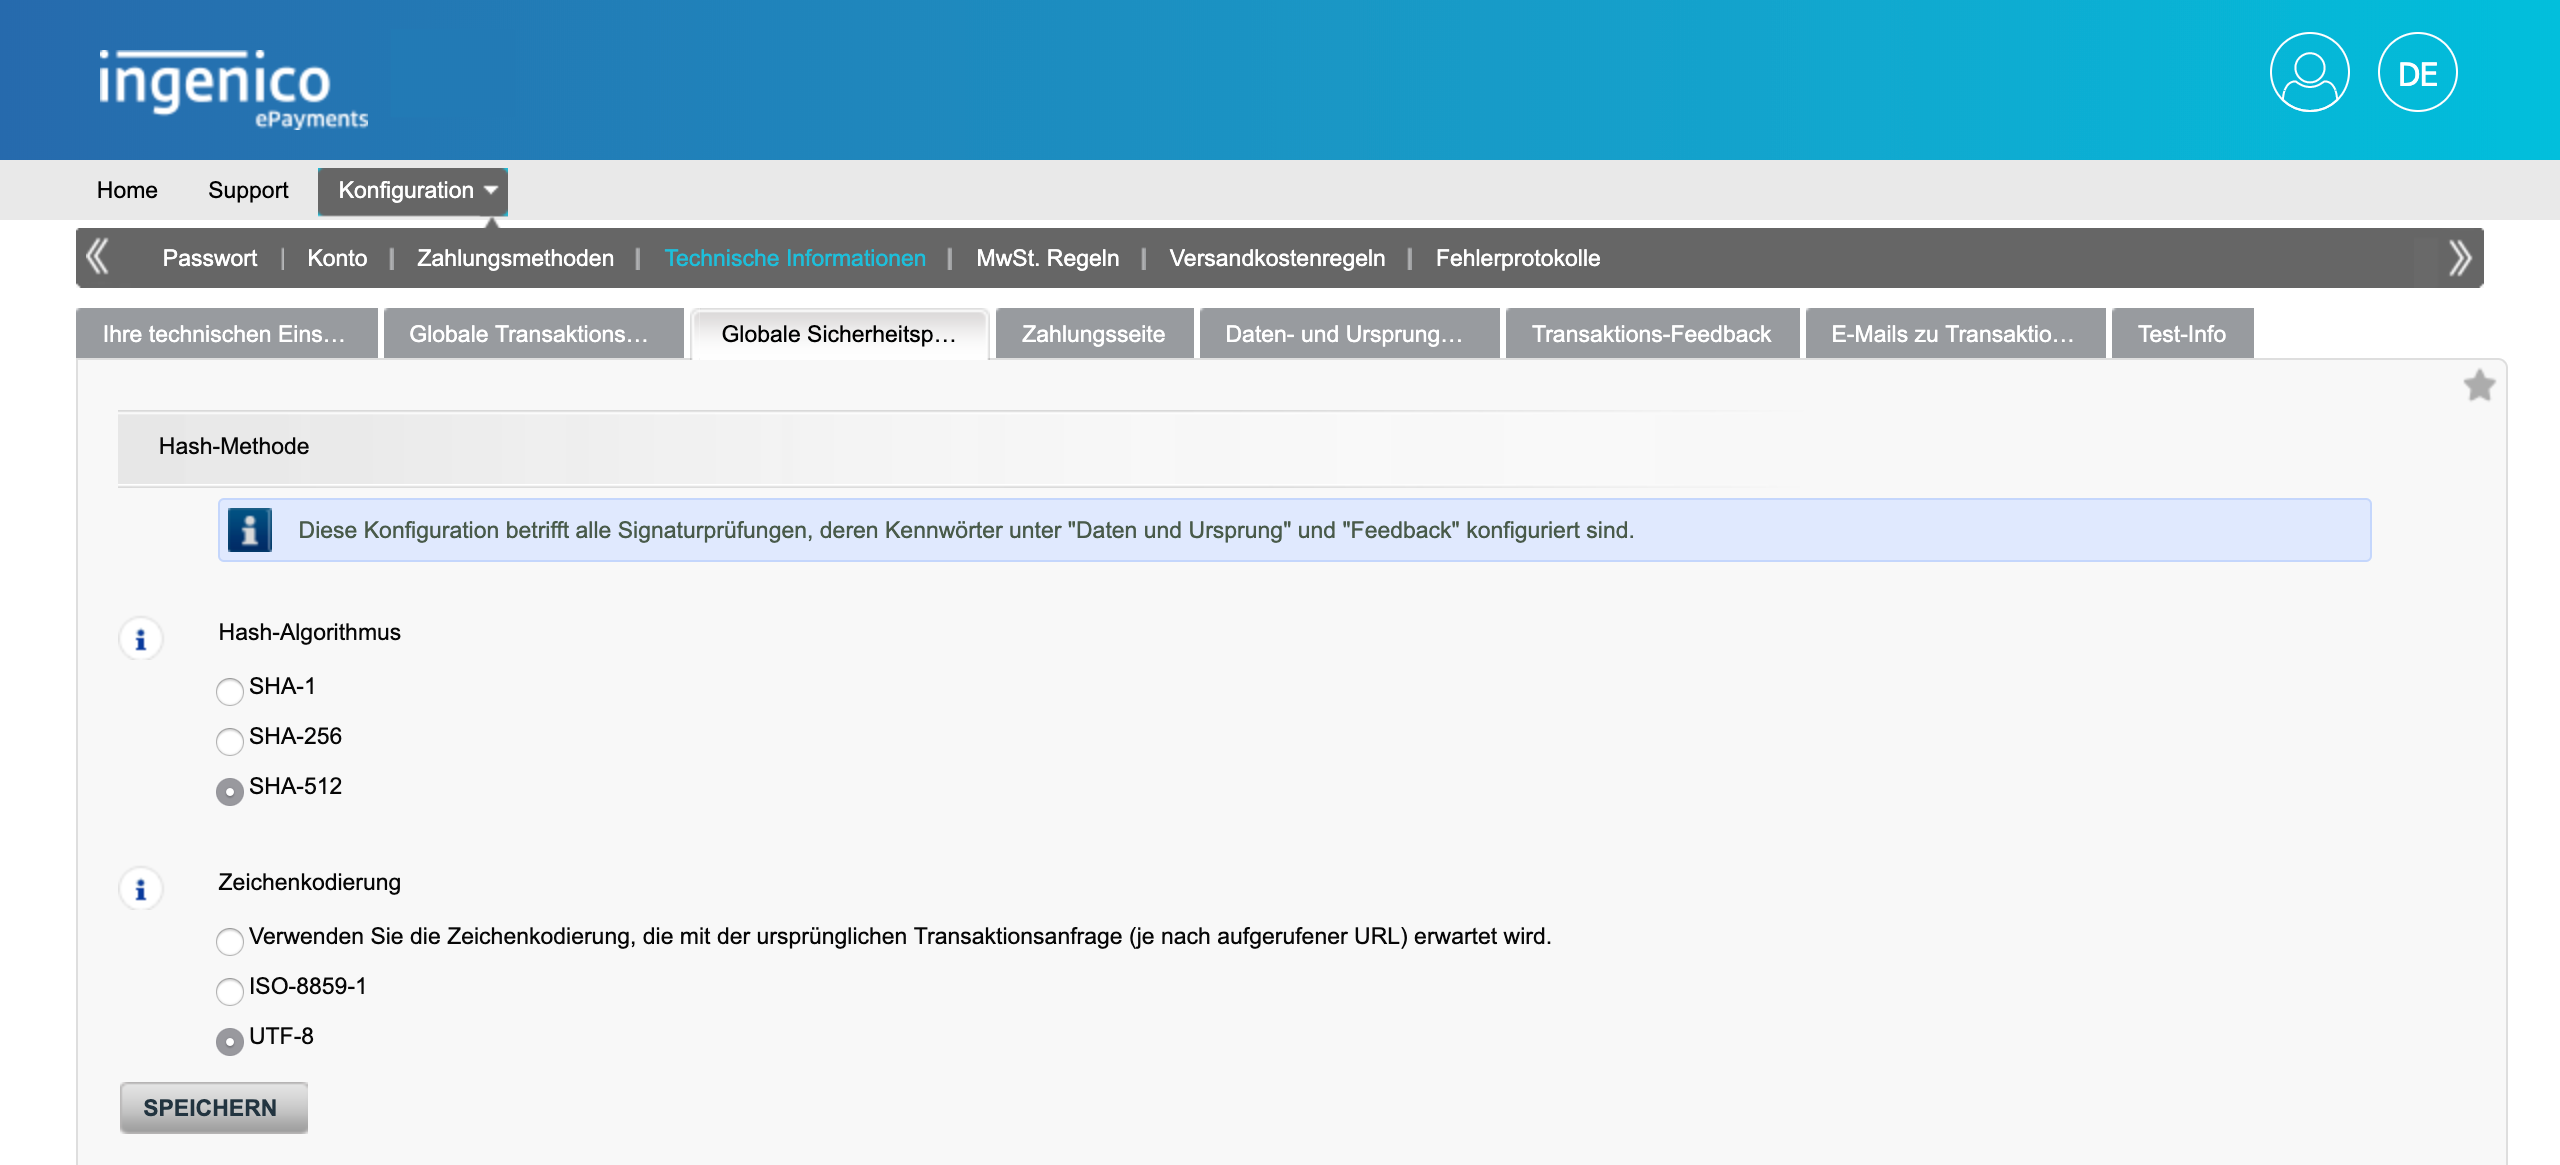
Task: Select the SHA-512 radio button
Action: click(230, 791)
